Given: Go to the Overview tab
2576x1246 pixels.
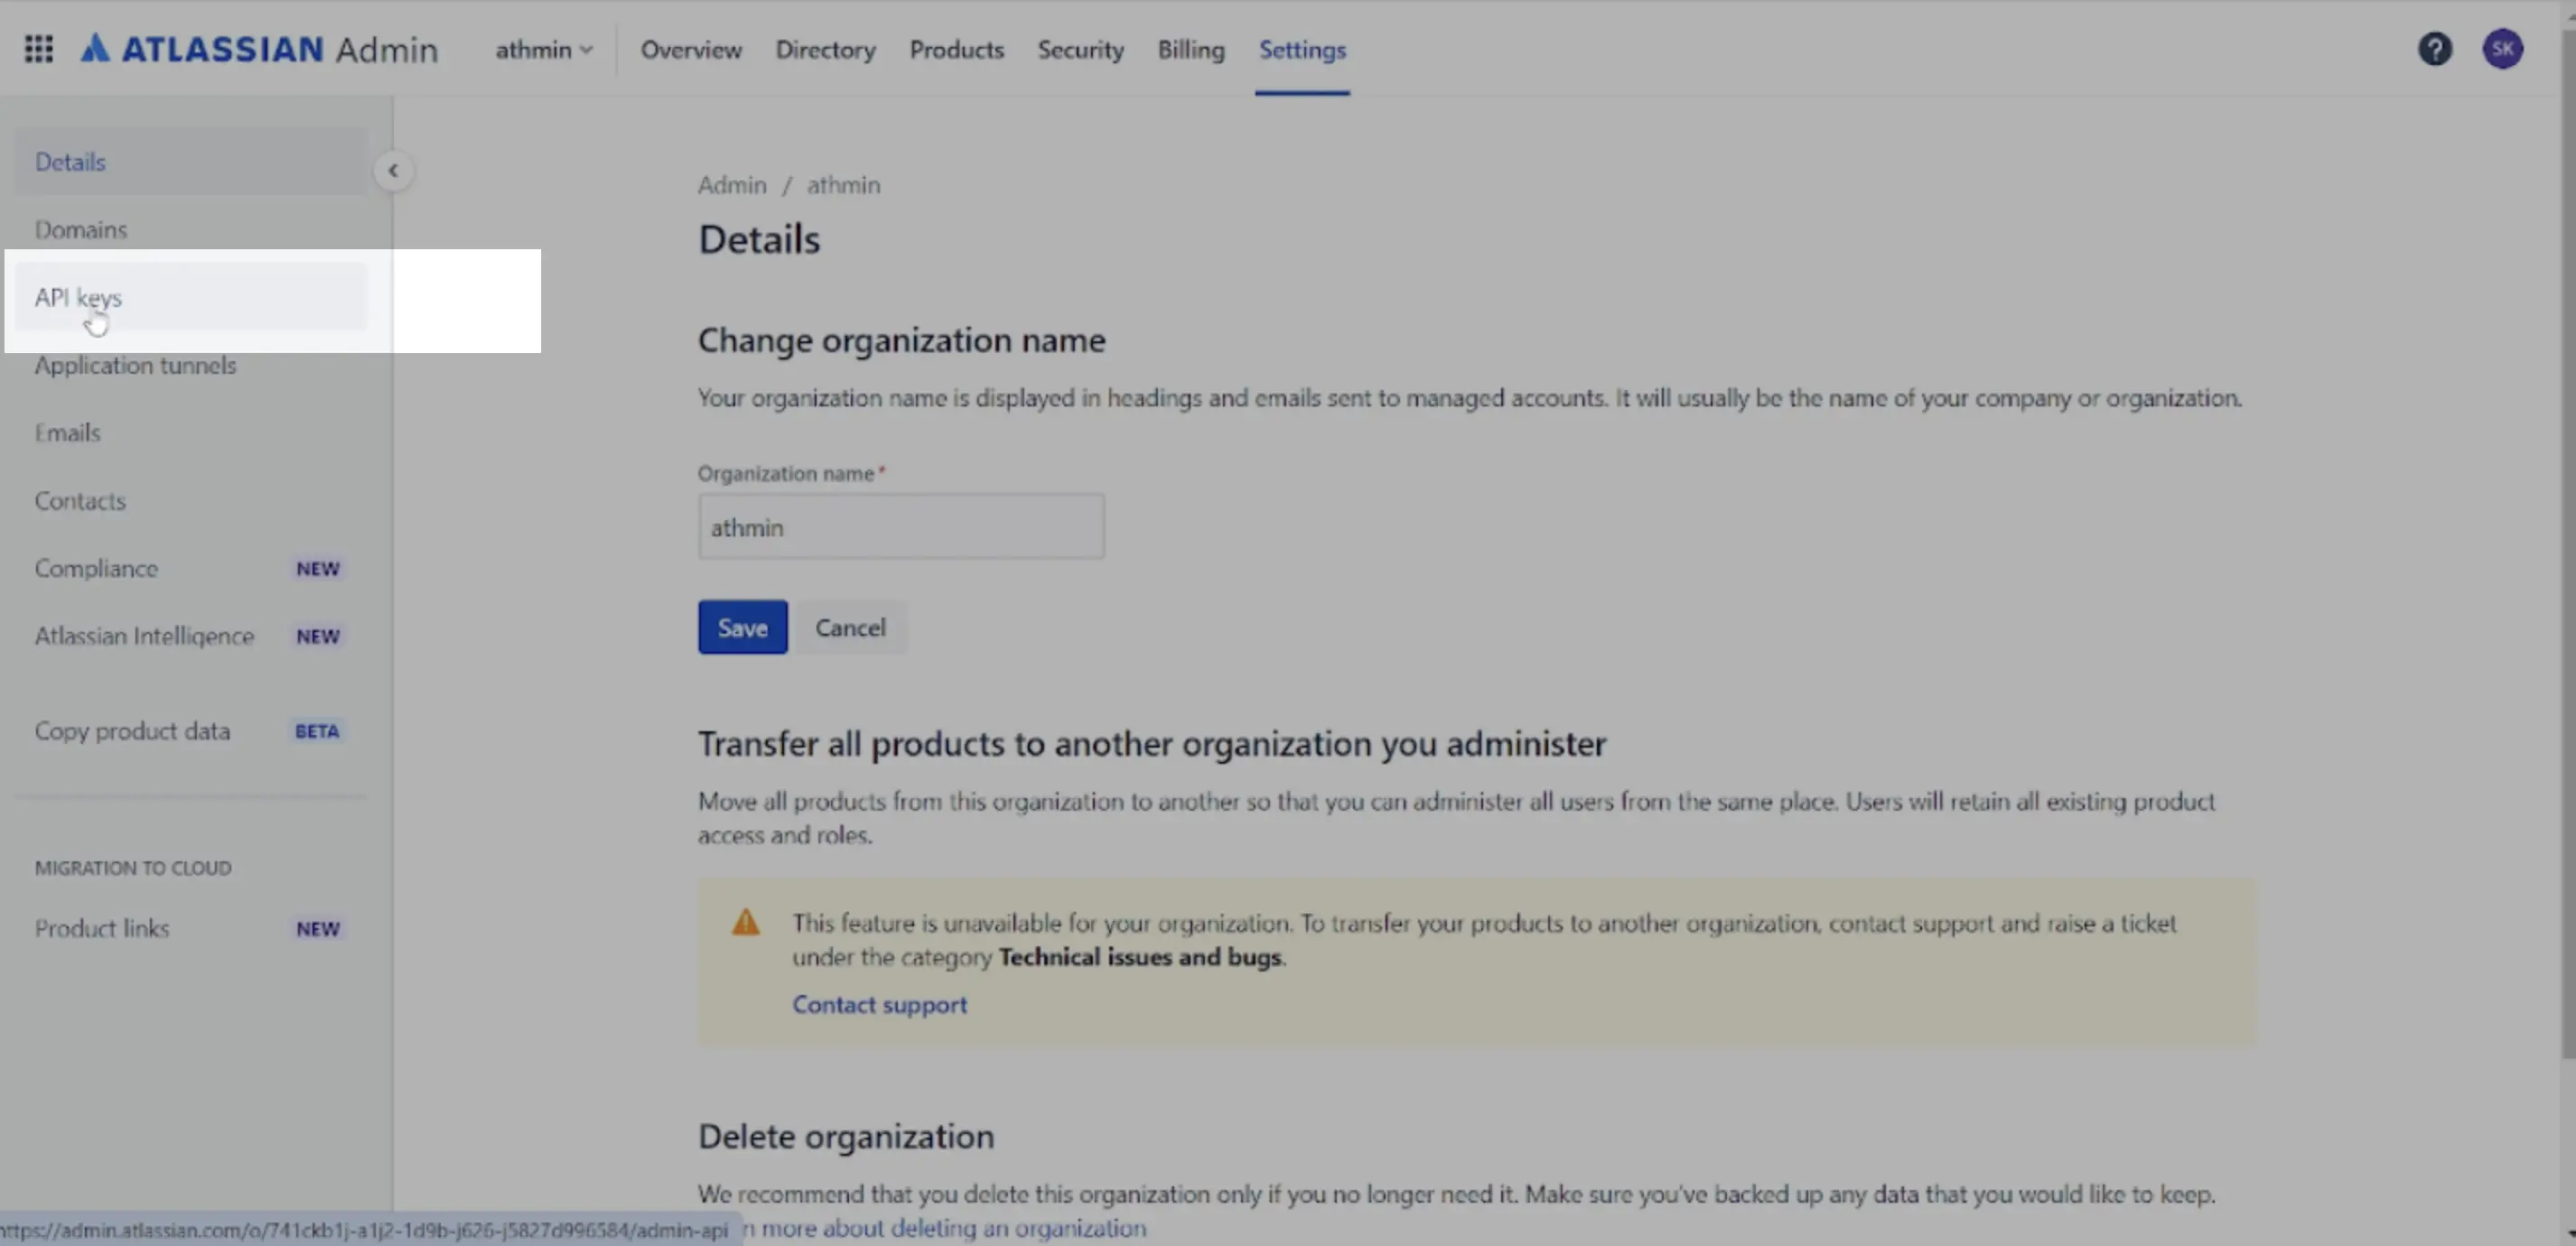Looking at the screenshot, I should pos(691,49).
